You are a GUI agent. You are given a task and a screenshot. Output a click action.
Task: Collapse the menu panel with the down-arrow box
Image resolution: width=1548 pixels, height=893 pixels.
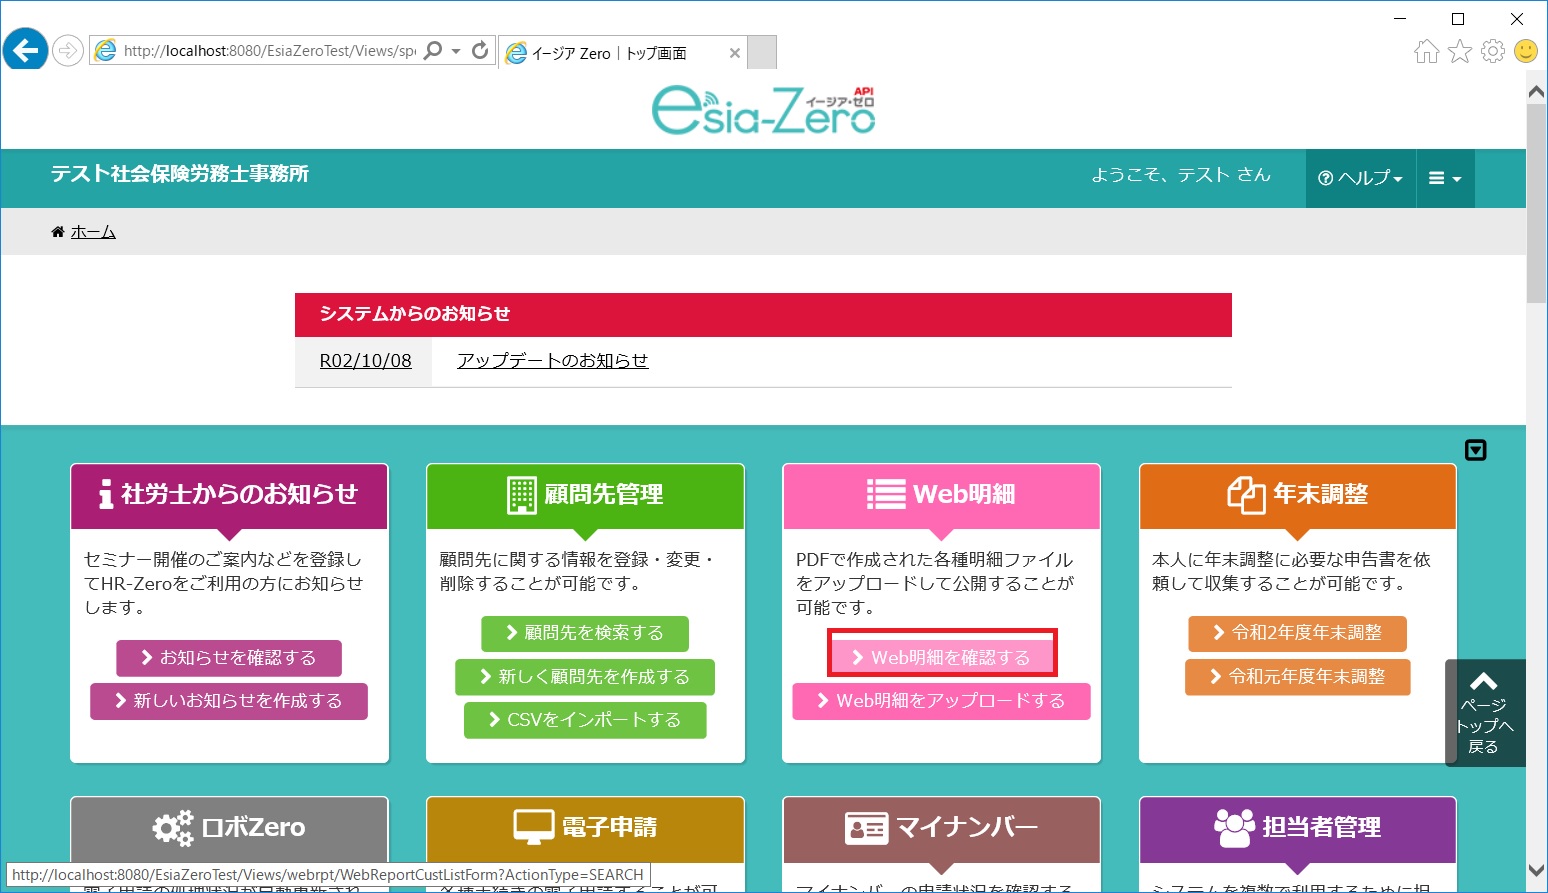[x=1476, y=450]
